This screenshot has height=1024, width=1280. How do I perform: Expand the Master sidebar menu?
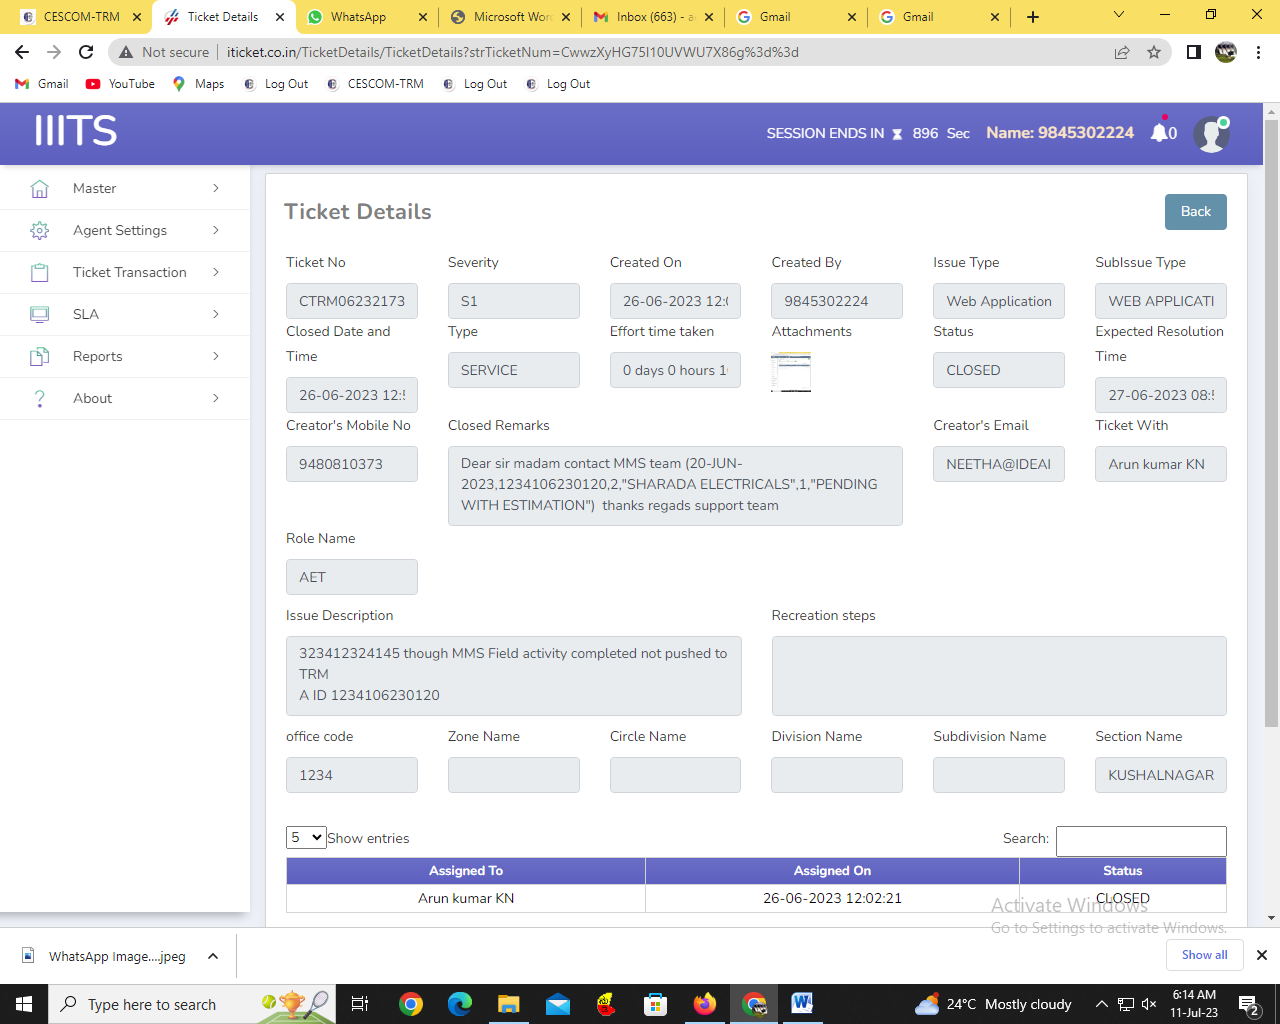click(125, 188)
